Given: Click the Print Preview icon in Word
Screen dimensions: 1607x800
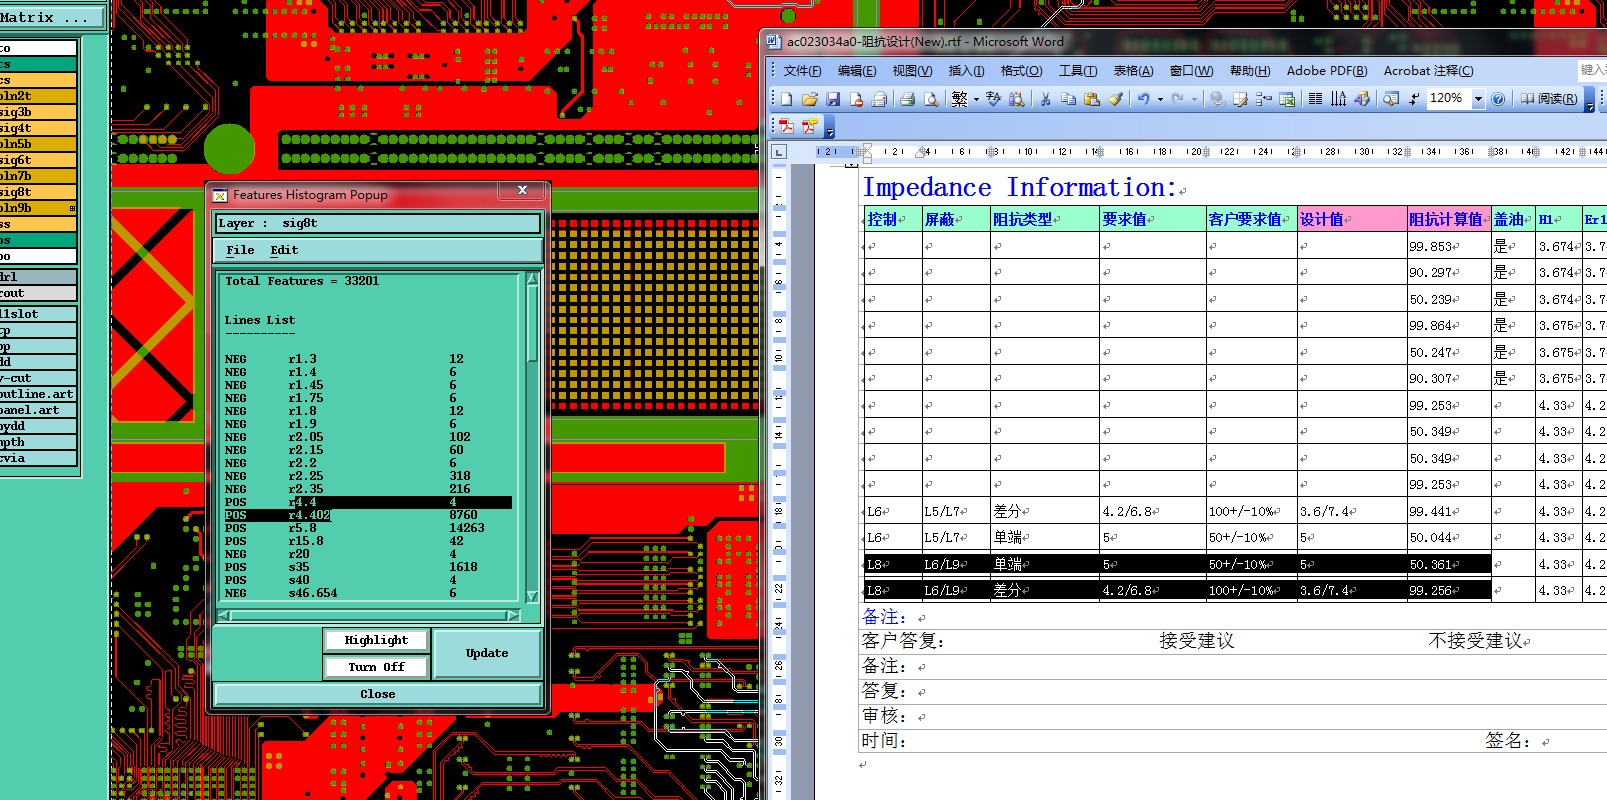Looking at the screenshot, I should pos(931,99).
